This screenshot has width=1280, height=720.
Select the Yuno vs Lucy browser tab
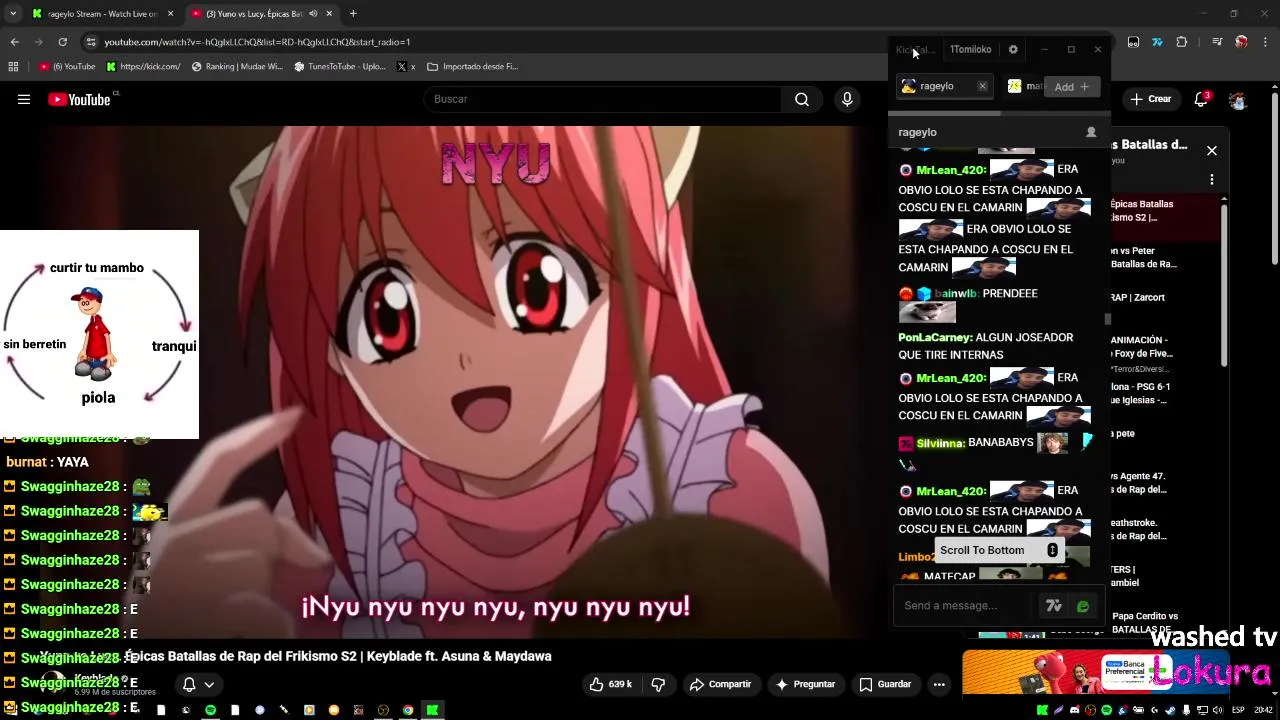point(262,14)
